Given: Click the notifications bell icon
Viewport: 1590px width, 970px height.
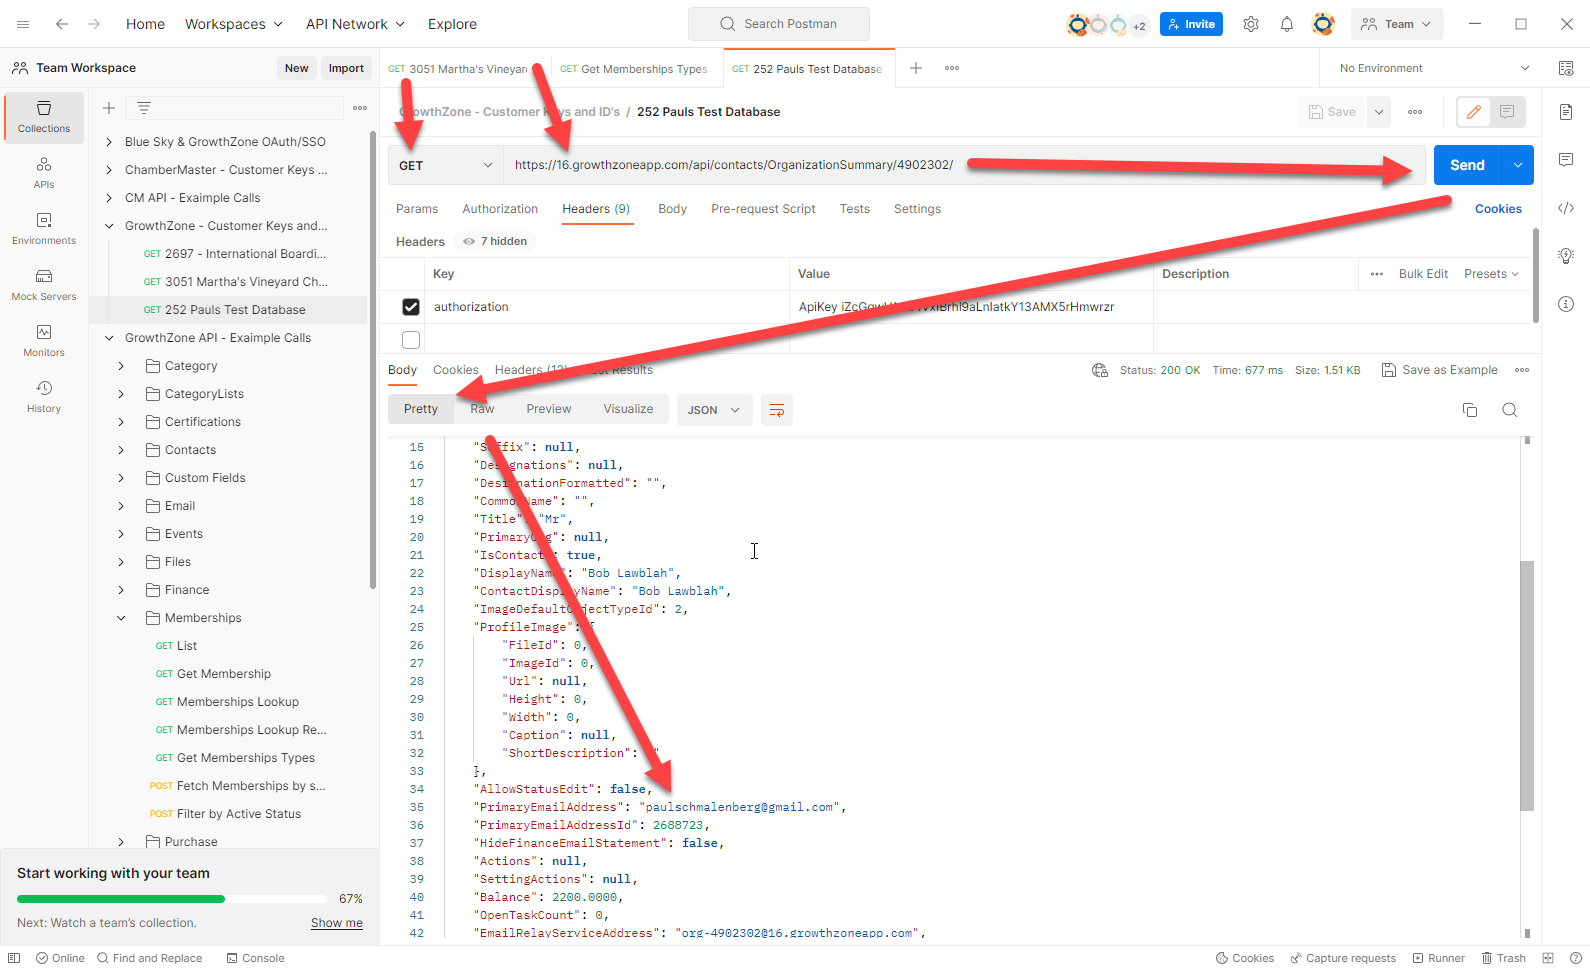Looking at the screenshot, I should [1287, 24].
